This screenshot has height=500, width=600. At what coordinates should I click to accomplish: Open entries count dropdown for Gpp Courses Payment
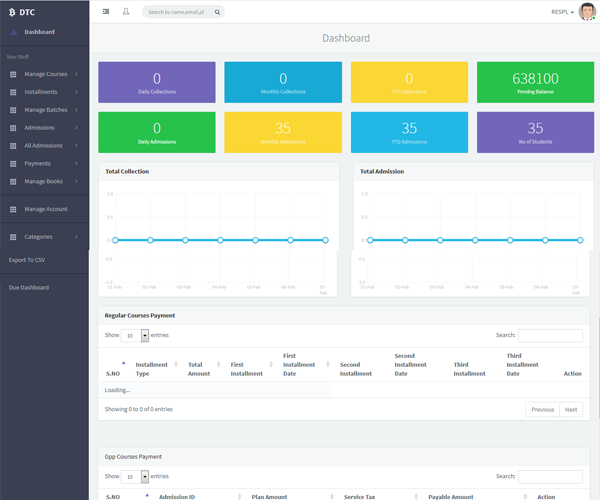pos(135,477)
